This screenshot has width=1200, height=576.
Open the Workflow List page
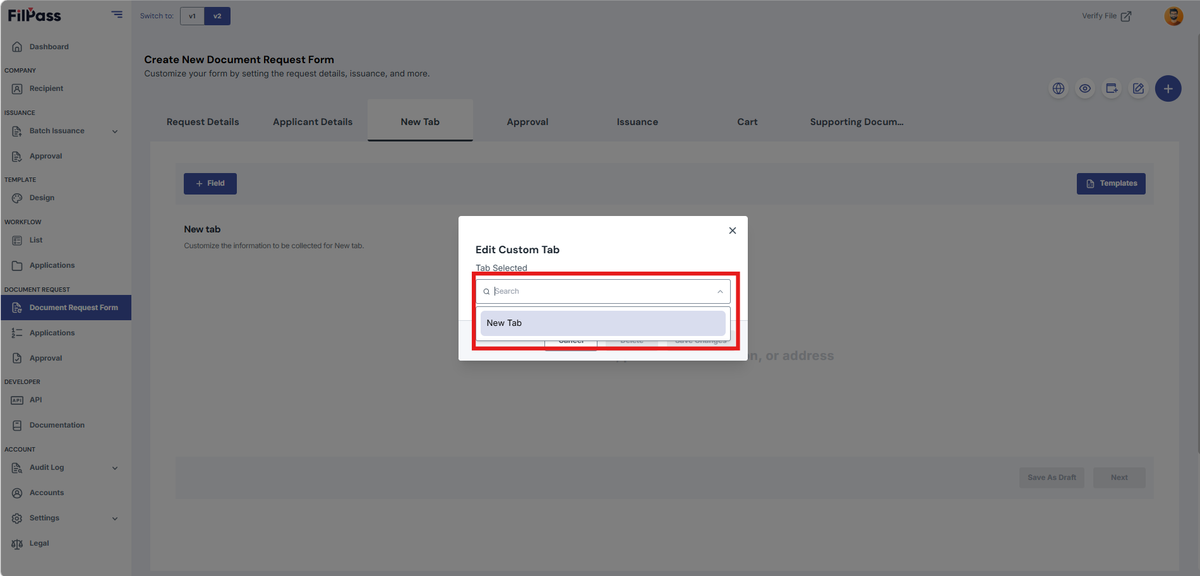[x=36, y=240]
